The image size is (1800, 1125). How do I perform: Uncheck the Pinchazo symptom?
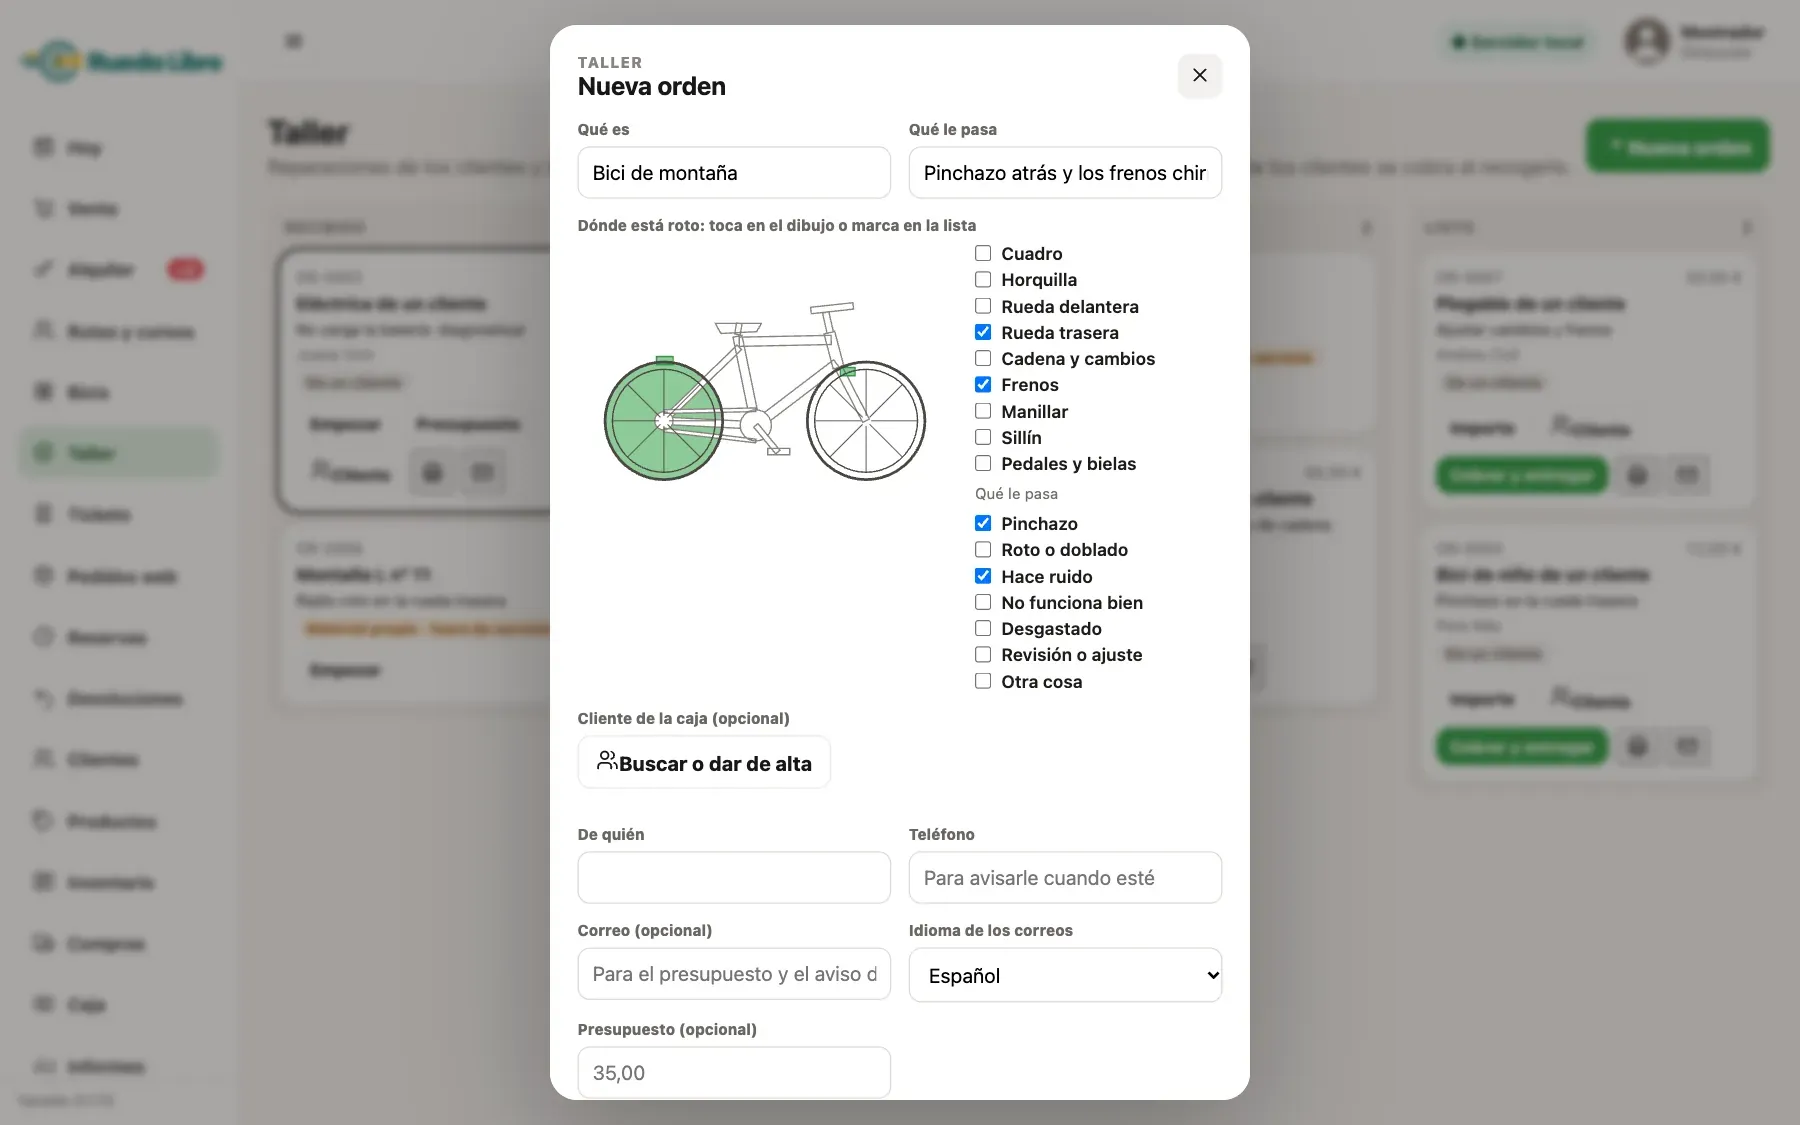983,523
